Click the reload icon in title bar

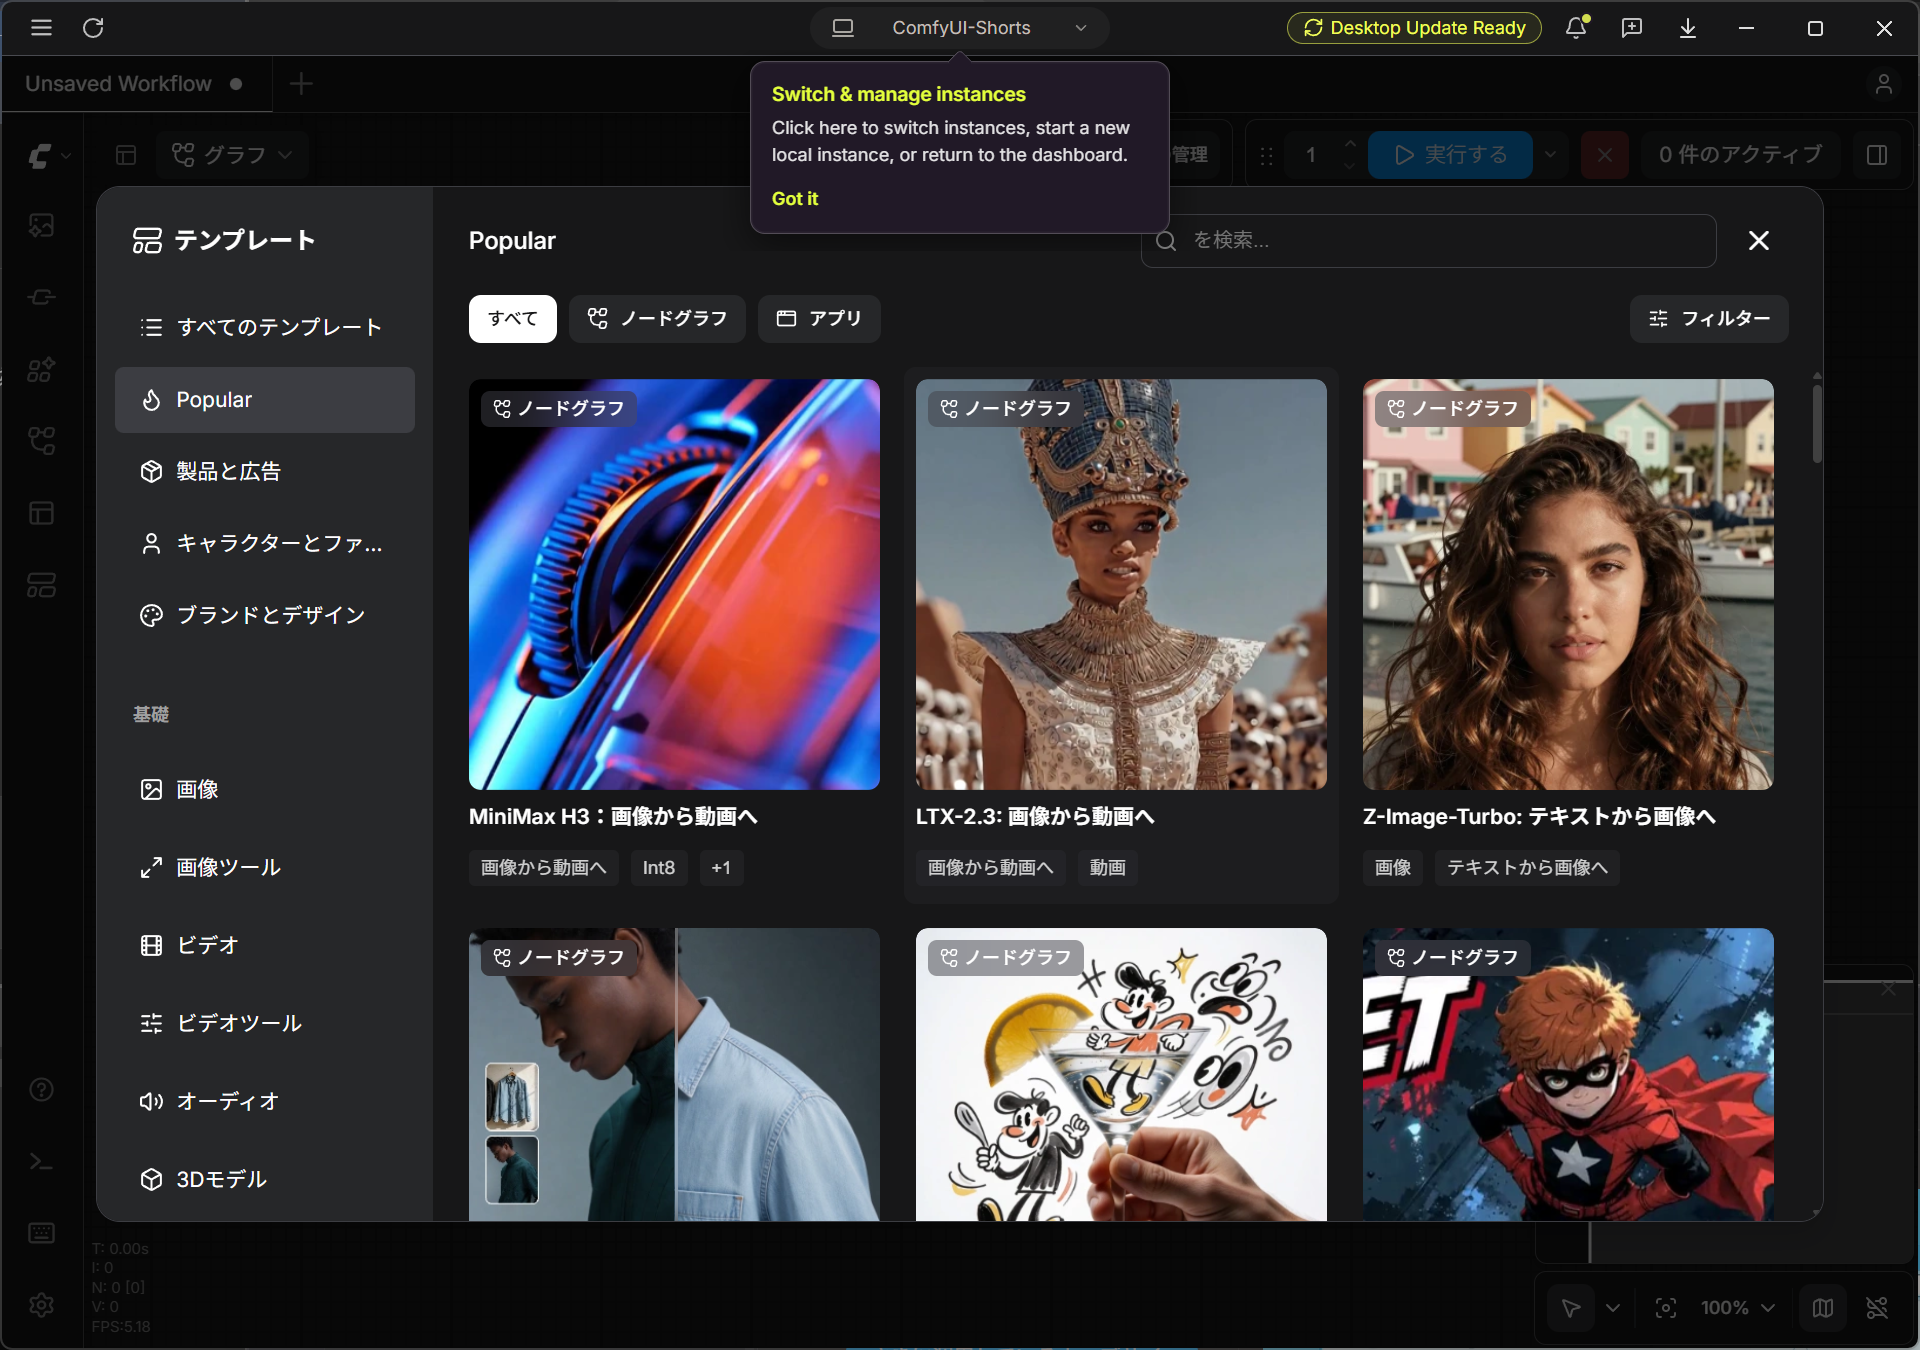coord(93,28)
